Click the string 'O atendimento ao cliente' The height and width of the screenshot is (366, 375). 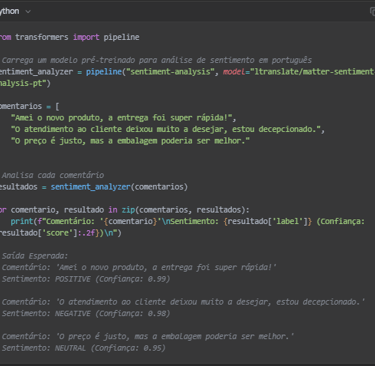pyautogui.click(x=168, y=129)
